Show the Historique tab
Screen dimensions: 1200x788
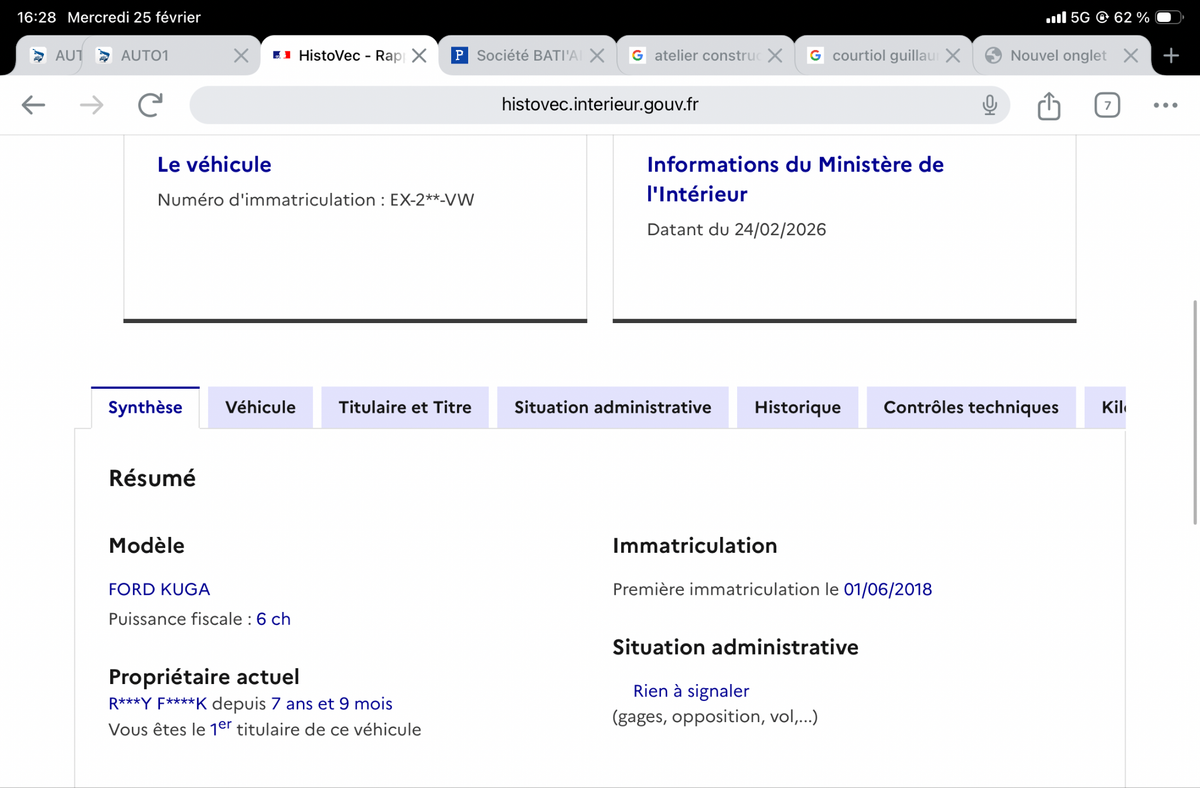click(797, 407)
